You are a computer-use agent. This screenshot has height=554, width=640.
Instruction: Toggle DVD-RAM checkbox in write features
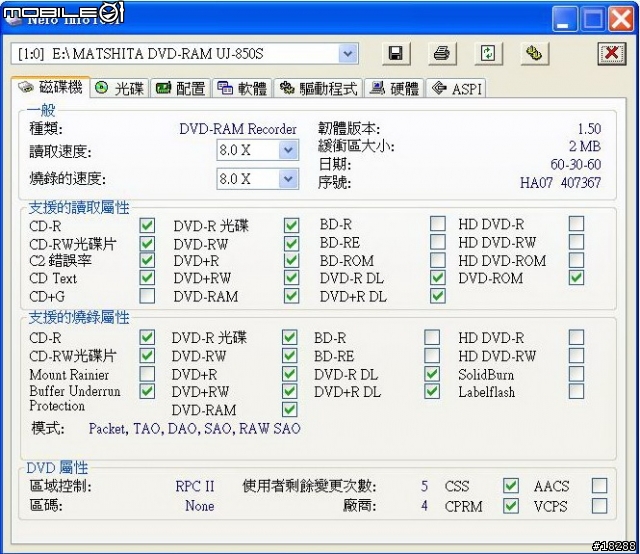[x=289, y=409]
